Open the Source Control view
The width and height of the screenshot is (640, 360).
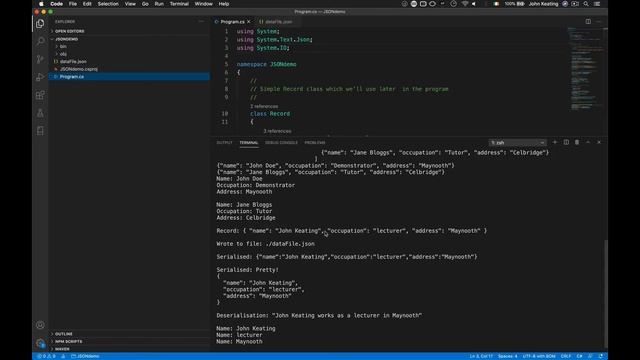(x=40, y=59)
